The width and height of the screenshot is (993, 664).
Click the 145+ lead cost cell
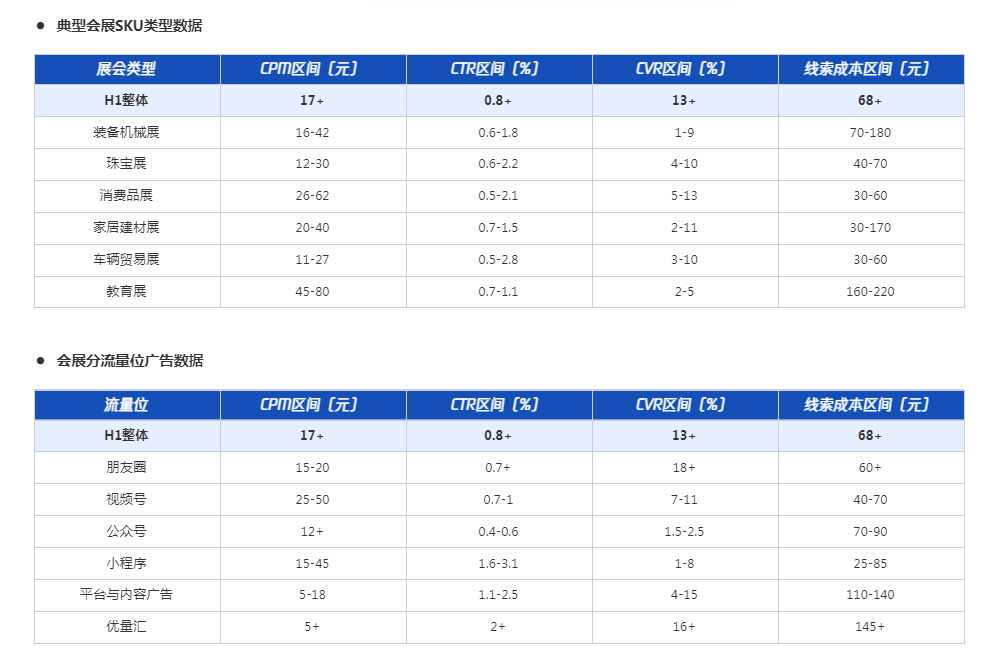click(x=870, y=627)
